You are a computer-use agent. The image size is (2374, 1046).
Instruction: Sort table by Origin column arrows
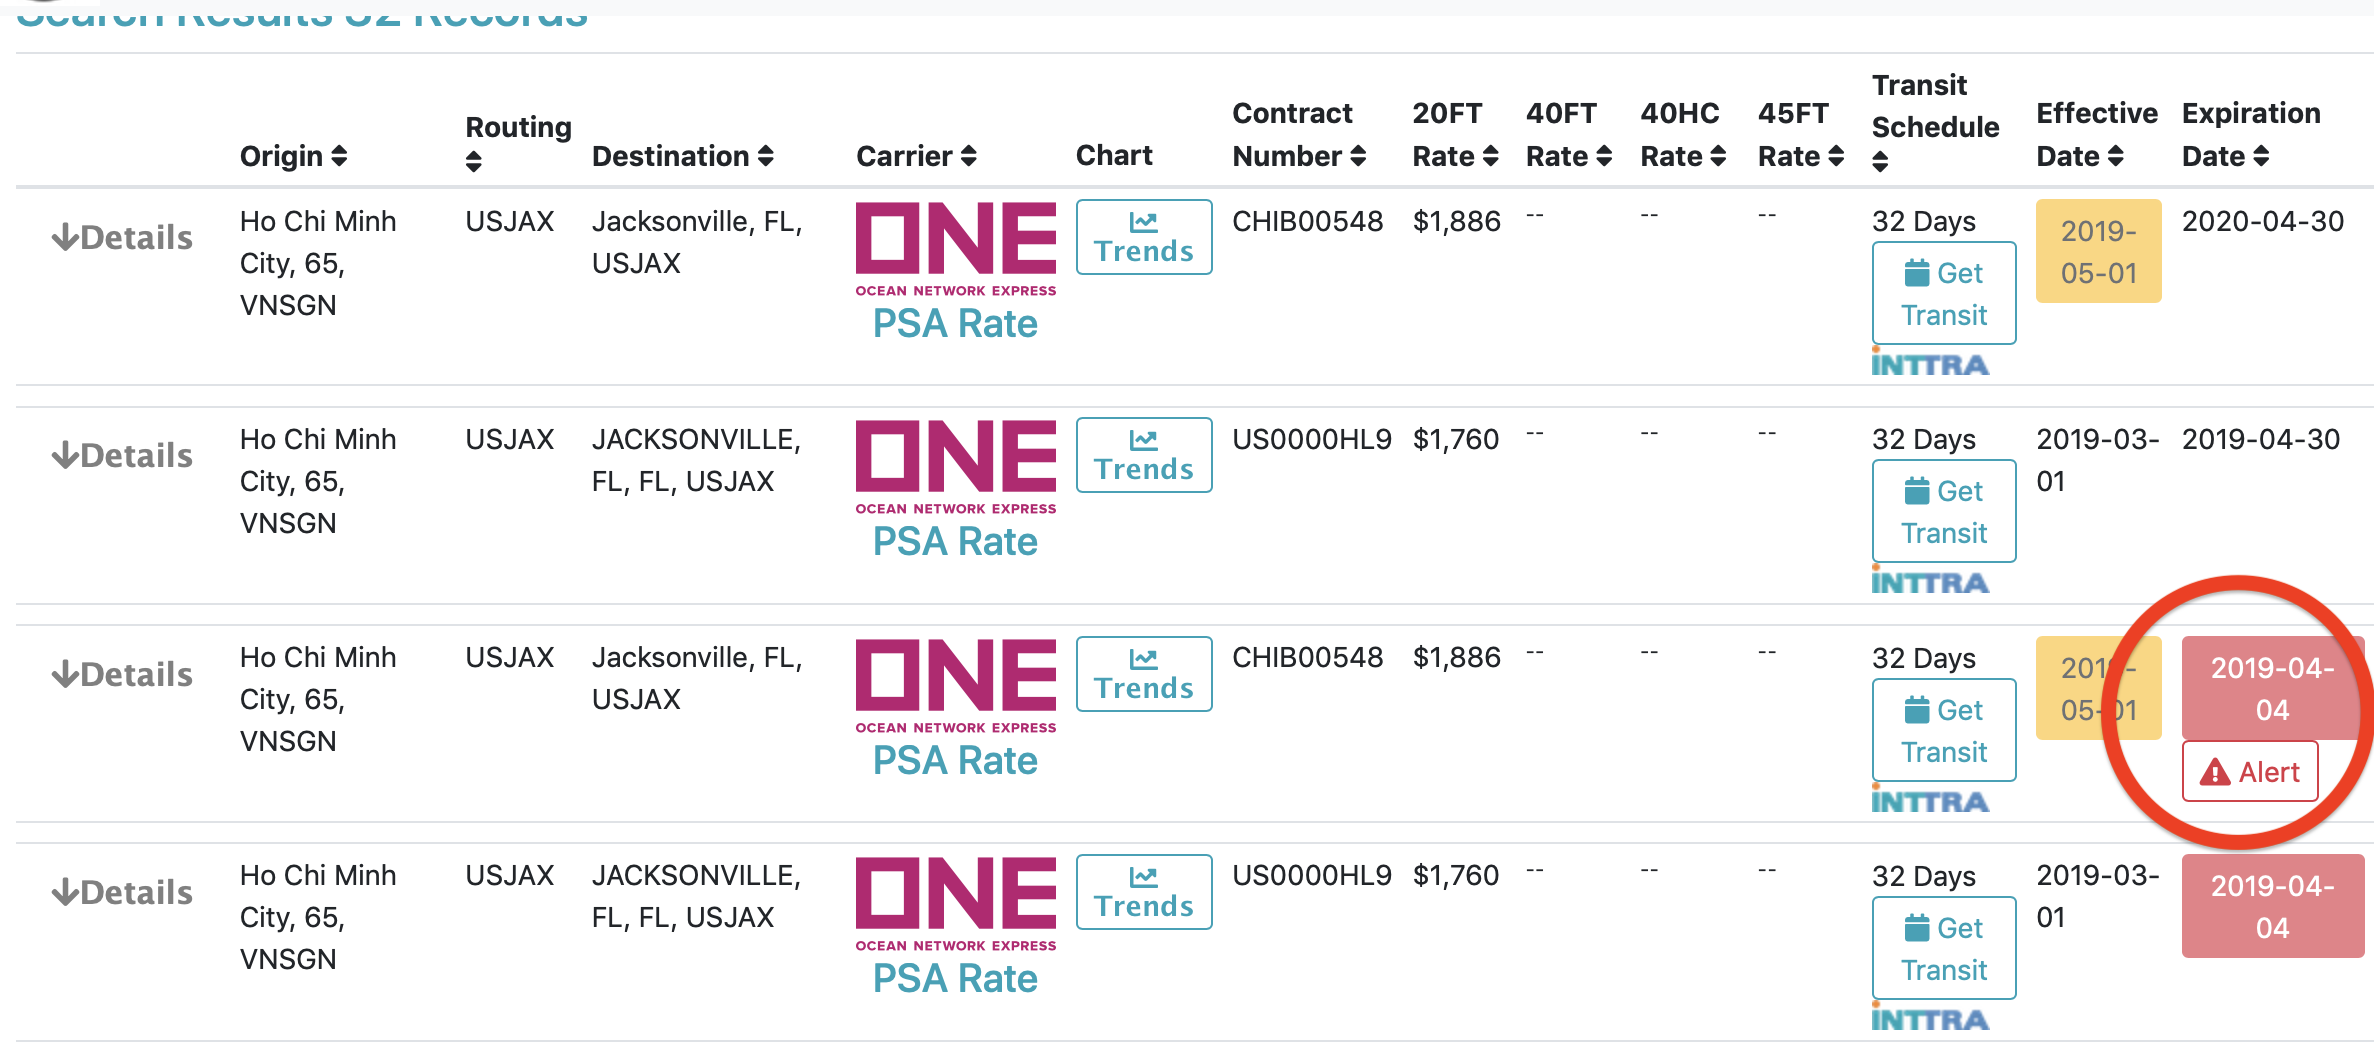(x=340, y=156)
